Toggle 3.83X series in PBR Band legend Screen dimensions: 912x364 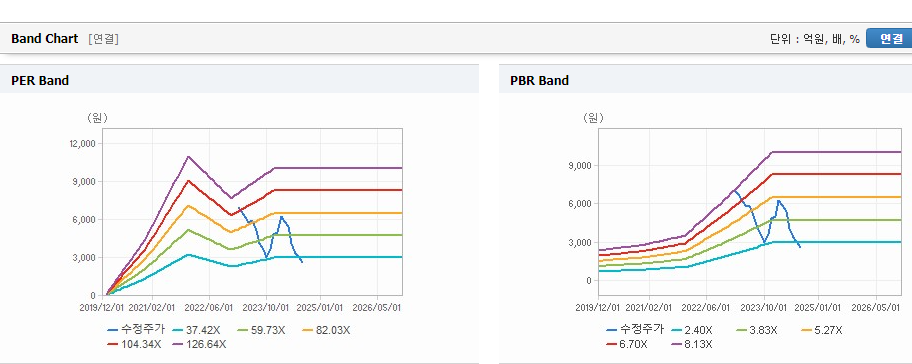pos(757,330)
